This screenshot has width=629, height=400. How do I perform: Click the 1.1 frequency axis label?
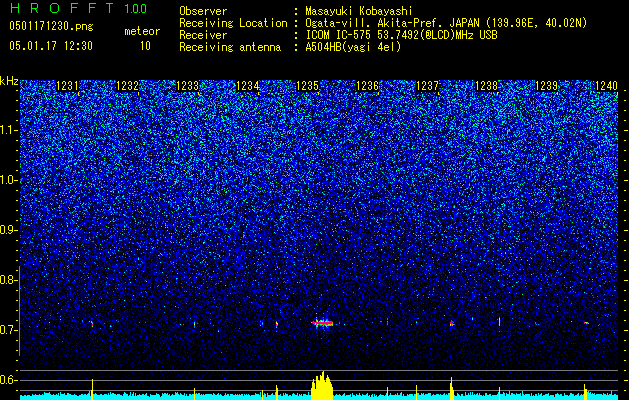[8, 130]
